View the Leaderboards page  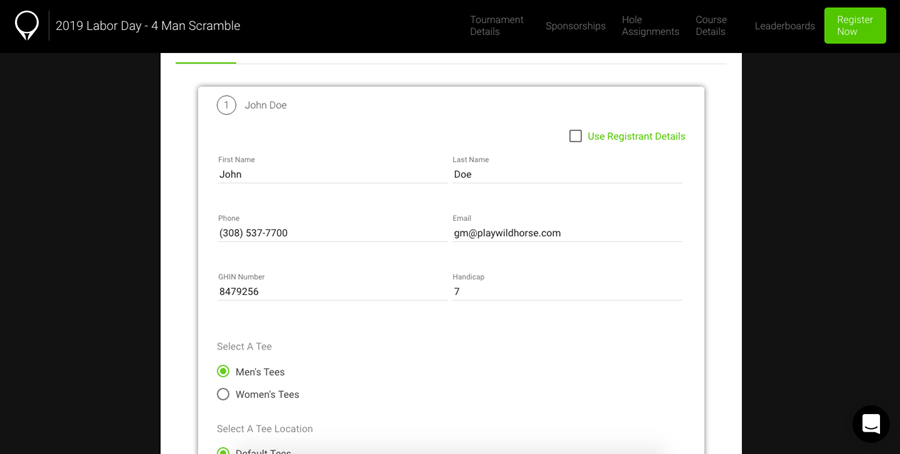coord(784,26)
